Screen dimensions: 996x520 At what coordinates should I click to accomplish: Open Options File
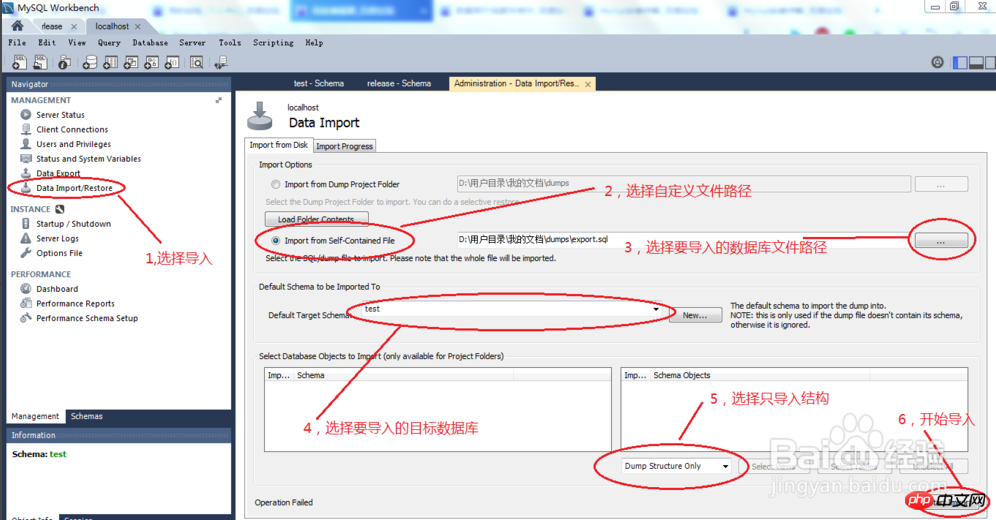coord(59,253)
